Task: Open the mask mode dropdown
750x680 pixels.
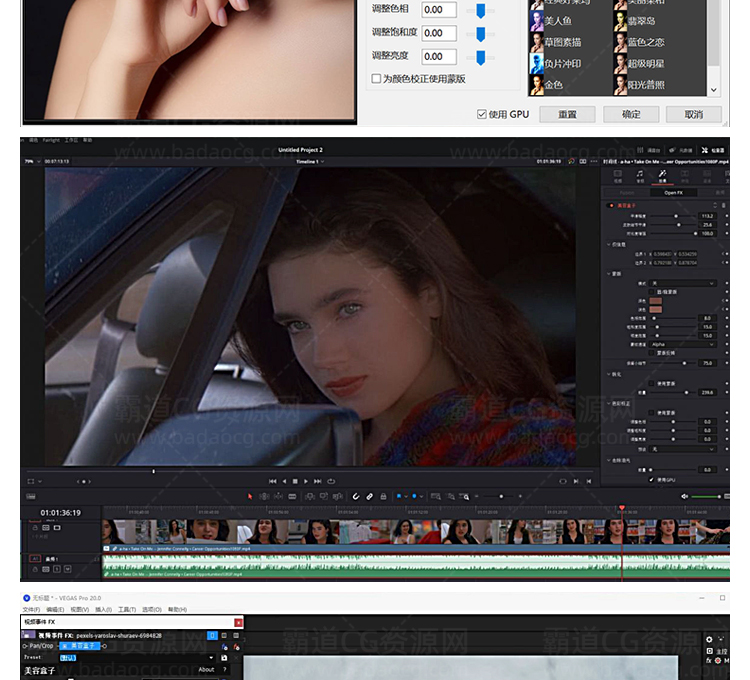Action: [683, 283]
